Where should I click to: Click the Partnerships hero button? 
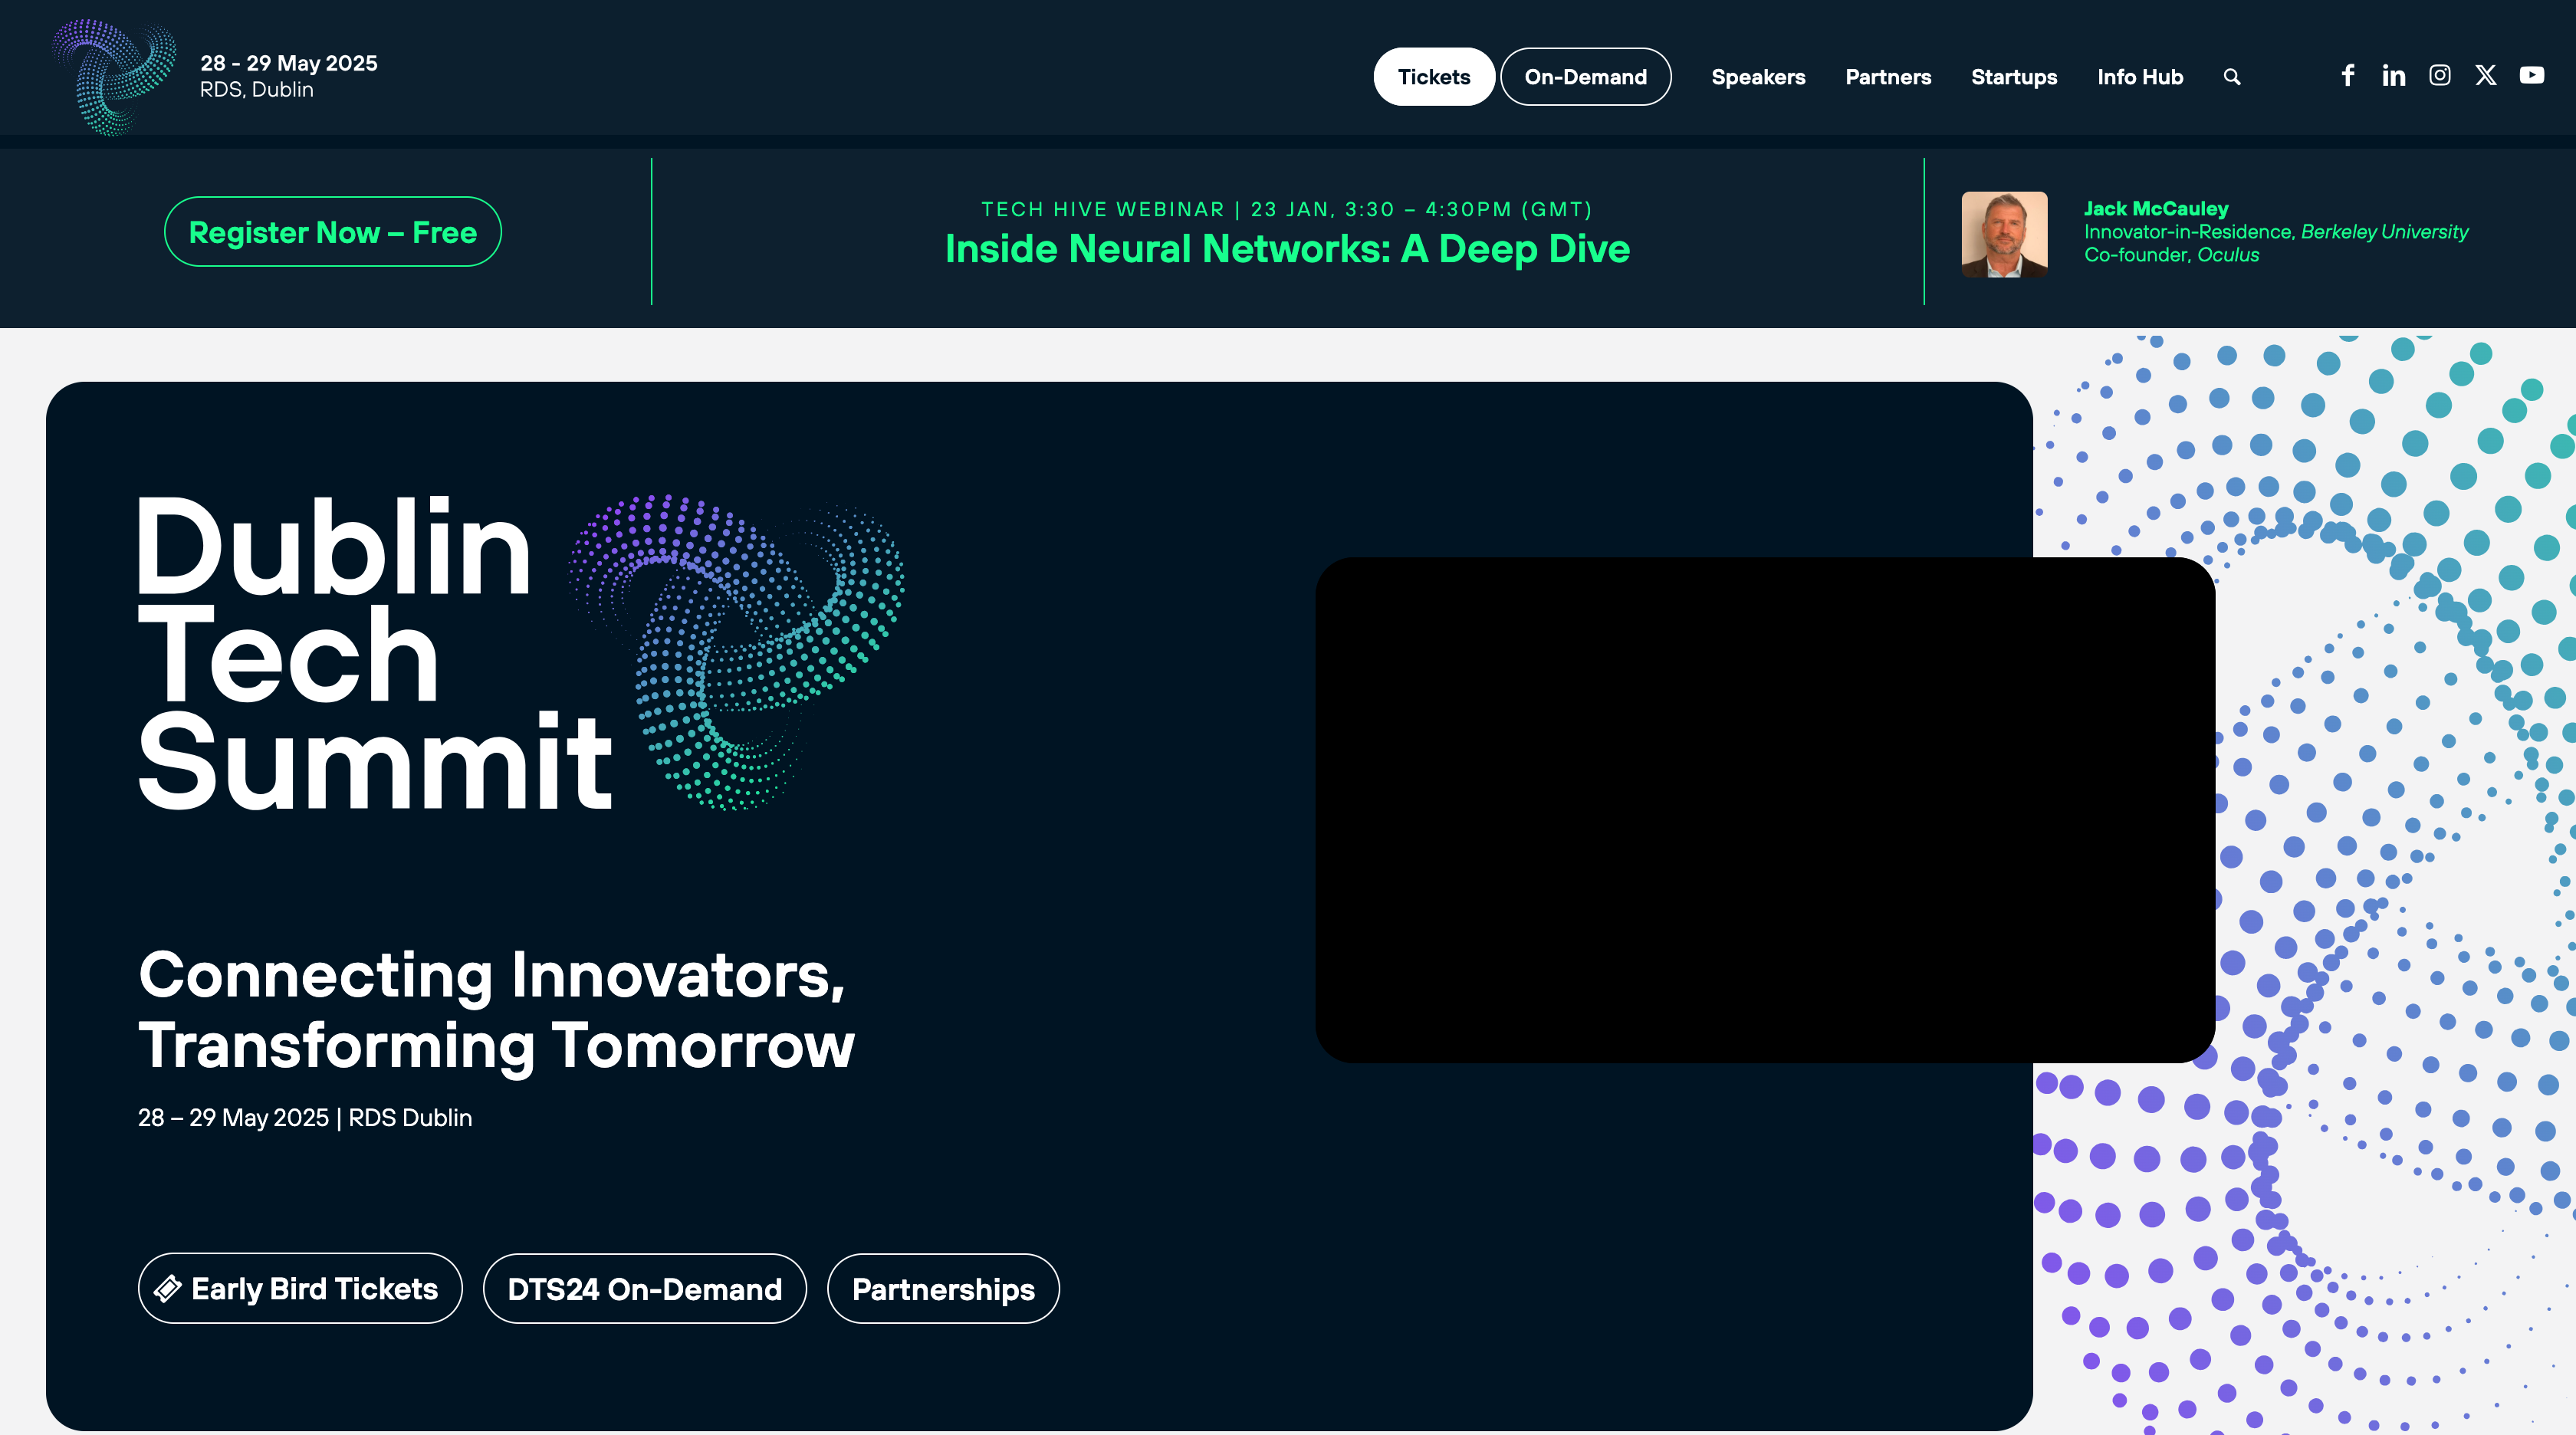click(942, 1288)
